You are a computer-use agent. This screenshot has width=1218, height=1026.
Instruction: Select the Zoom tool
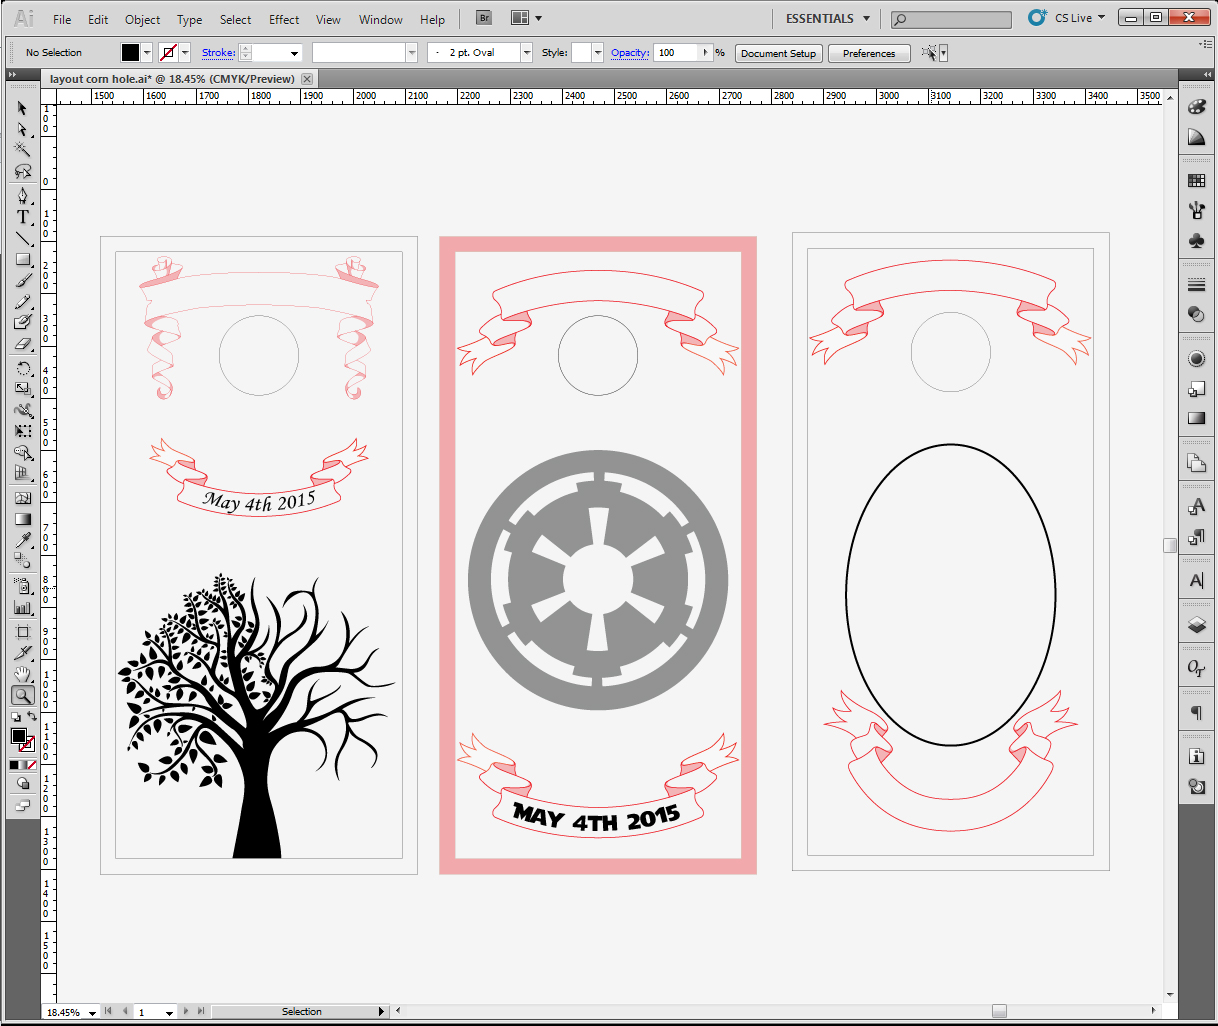pos(23,696)
